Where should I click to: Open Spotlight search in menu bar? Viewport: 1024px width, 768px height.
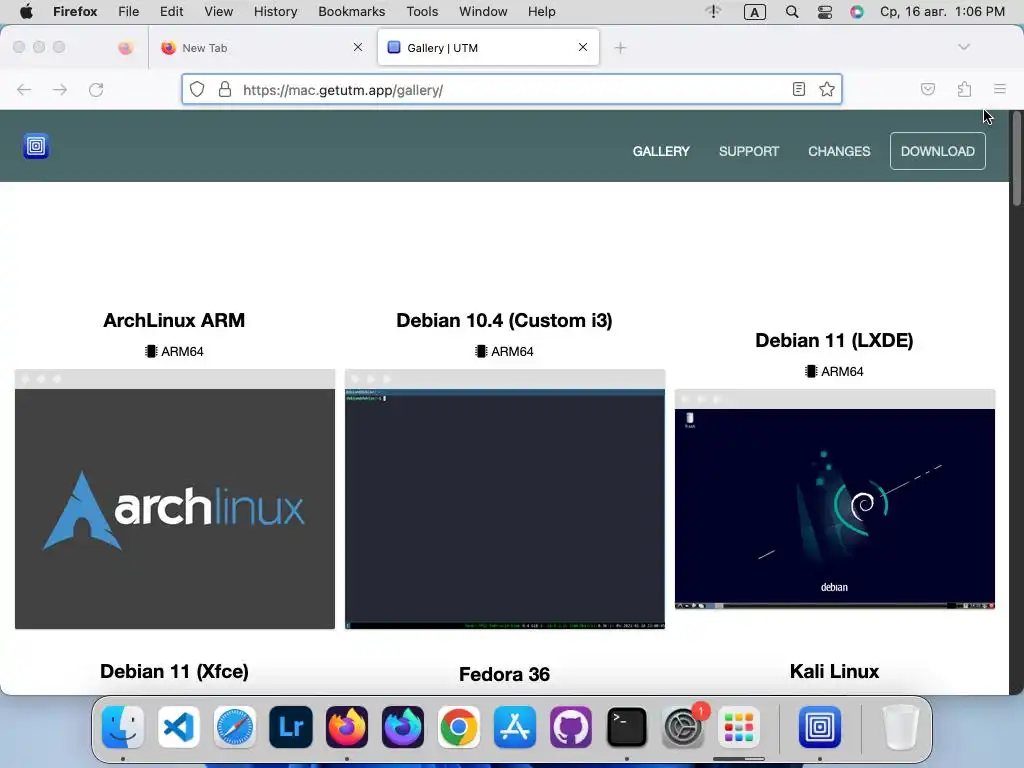point(792,12)
